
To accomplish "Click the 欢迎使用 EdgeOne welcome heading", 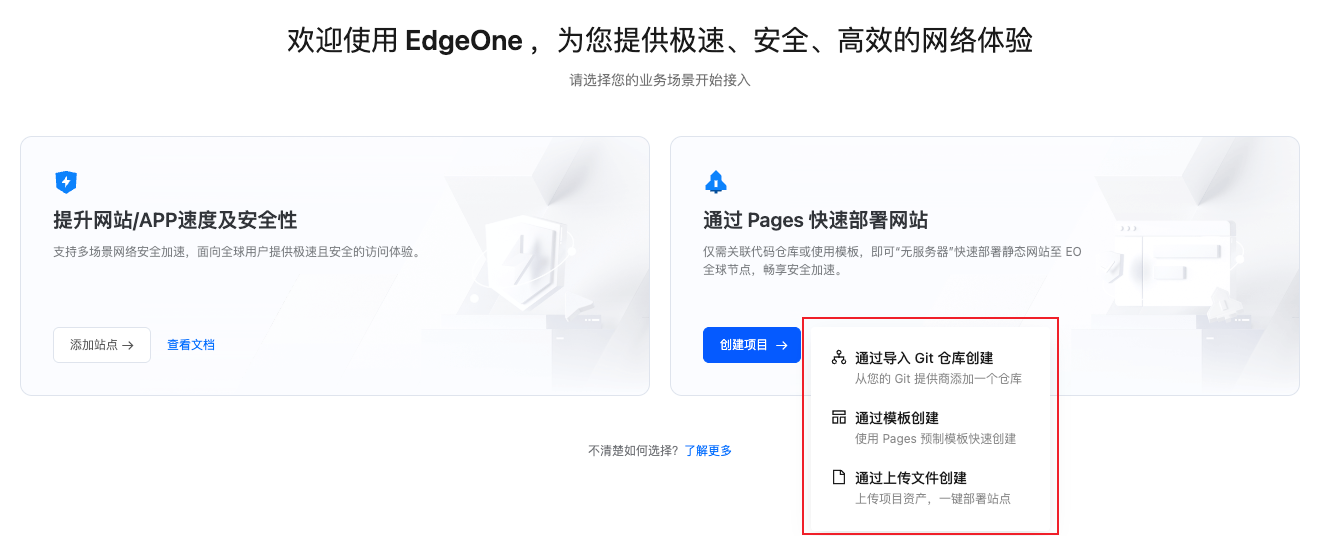I will pyautogui.click(x=660, y=41).
